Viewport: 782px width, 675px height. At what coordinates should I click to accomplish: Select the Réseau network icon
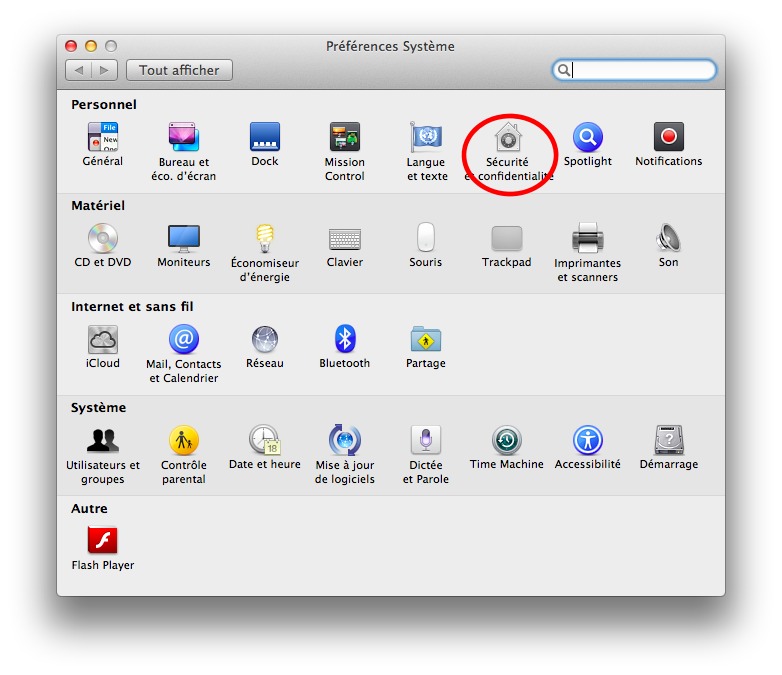click(265, 340)
